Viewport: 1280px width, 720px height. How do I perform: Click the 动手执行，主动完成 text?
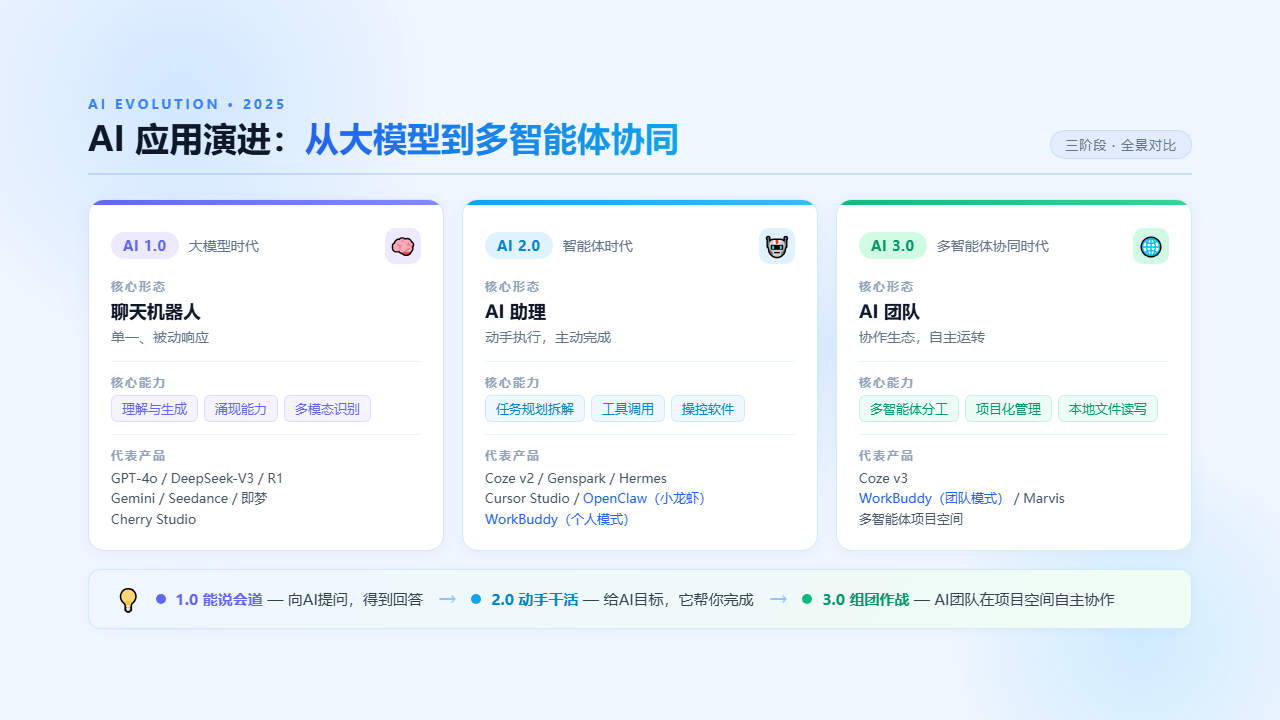tap(548, 338)
